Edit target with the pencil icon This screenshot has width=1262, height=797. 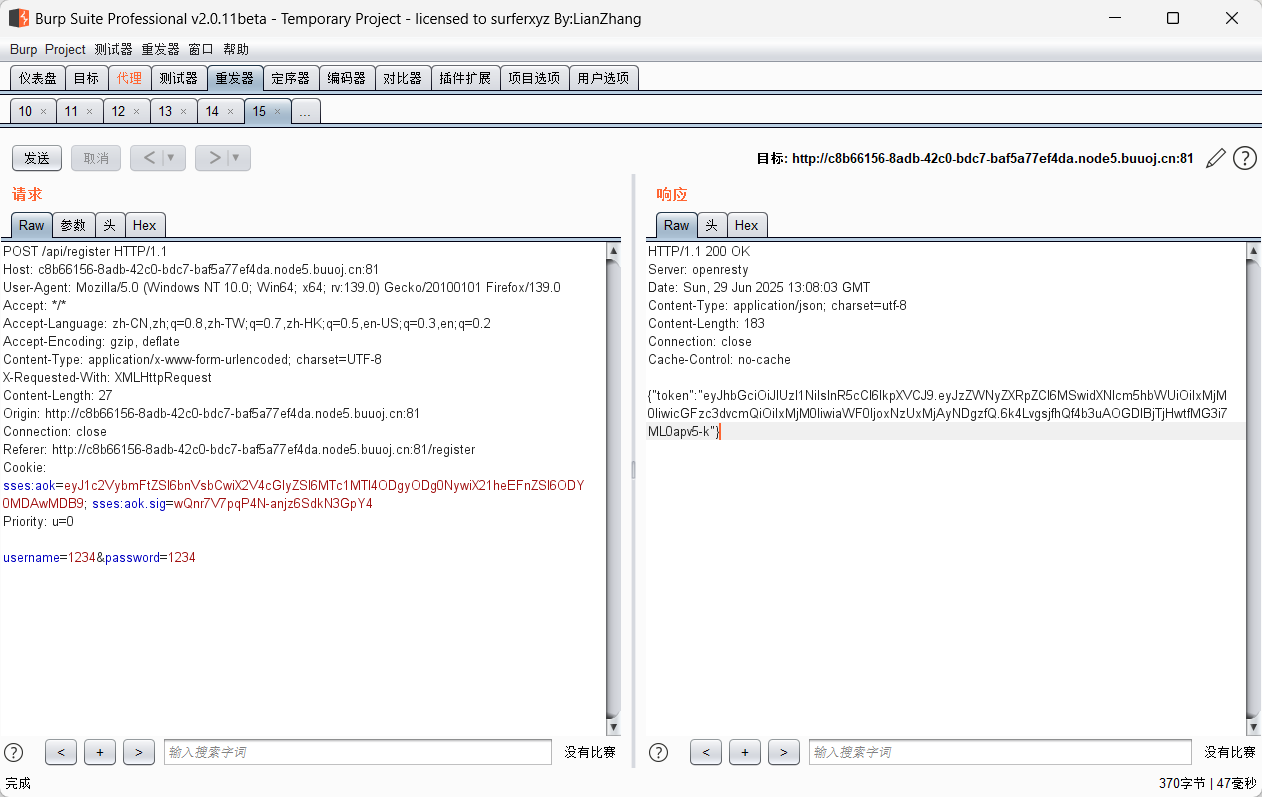click(1216, 158)
